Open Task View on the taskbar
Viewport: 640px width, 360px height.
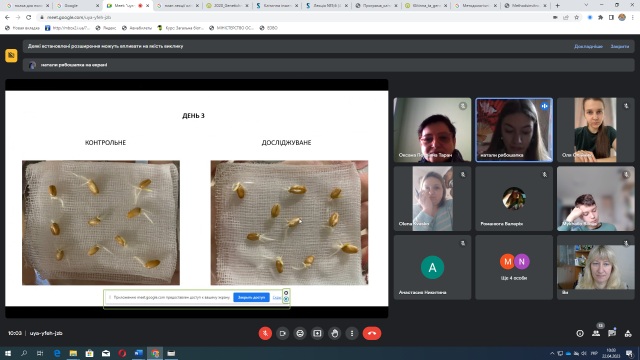pos(40,353)
